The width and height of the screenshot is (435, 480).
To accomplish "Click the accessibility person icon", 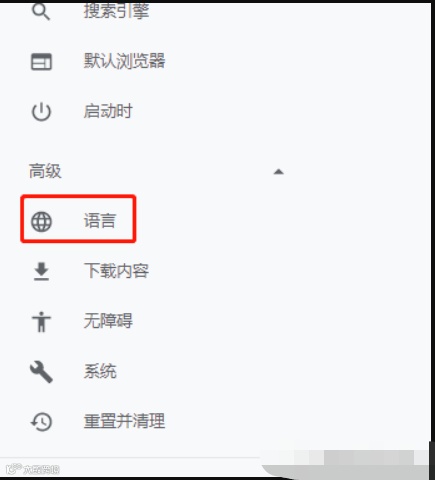I will pos(41,322).
